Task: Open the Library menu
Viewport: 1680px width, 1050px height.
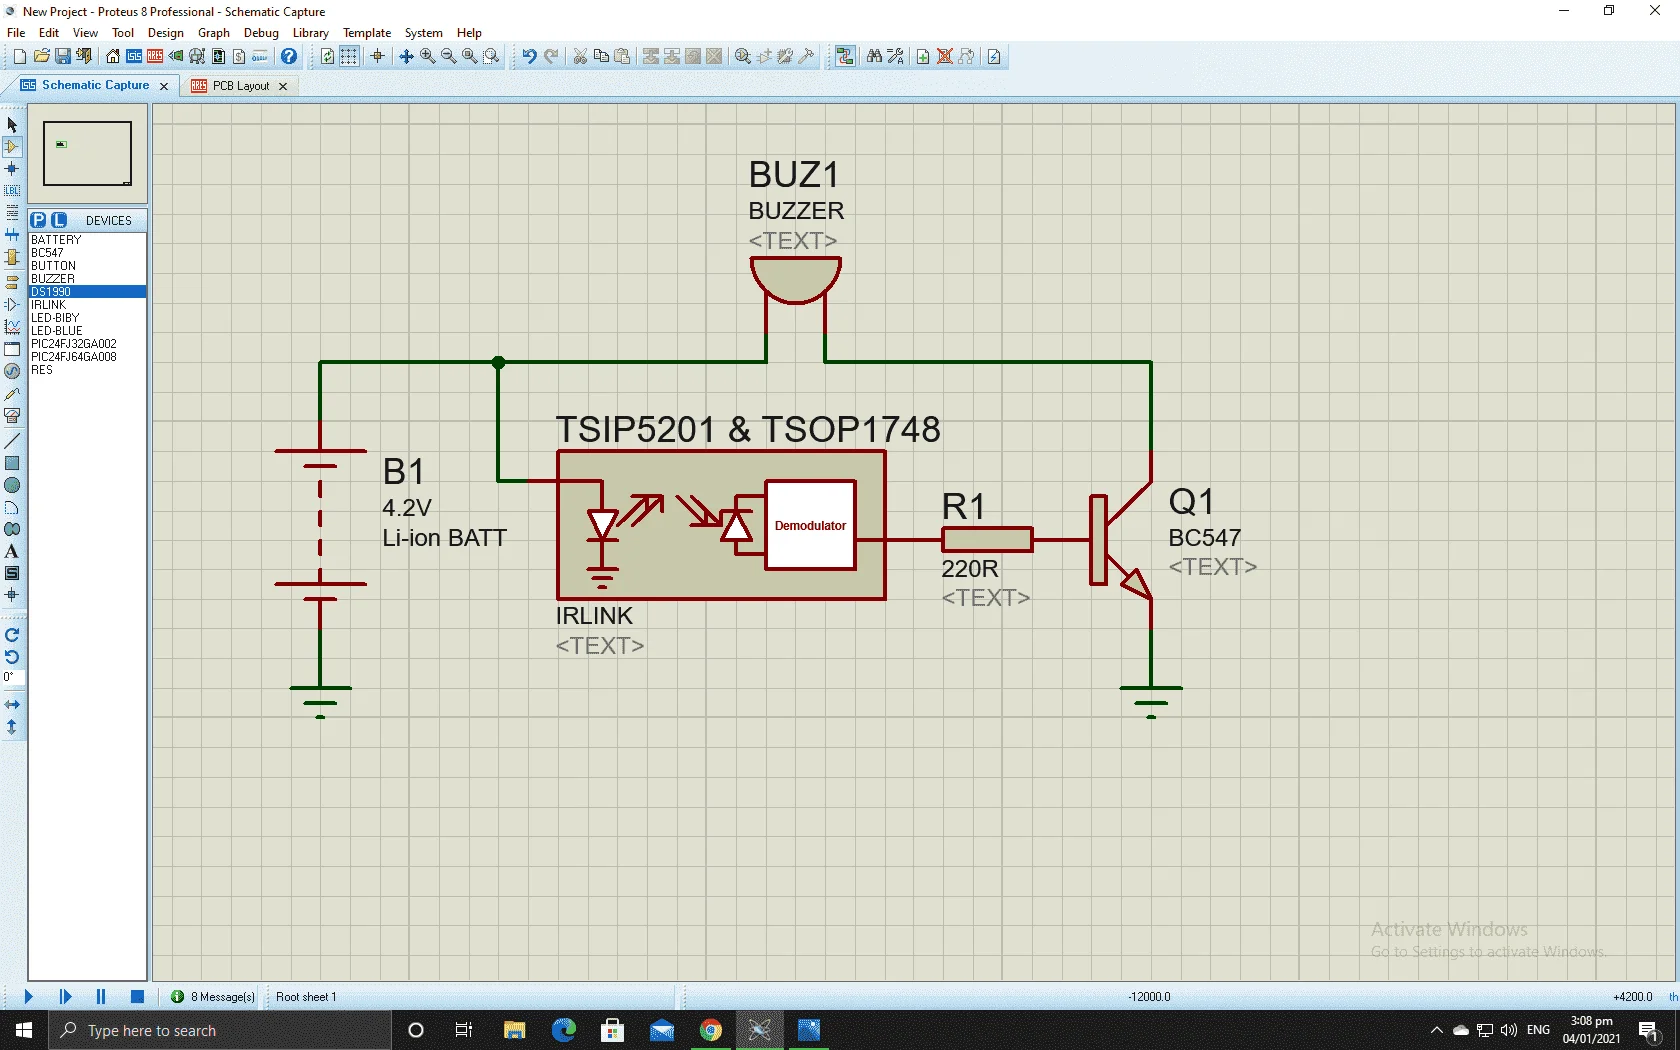Action: (310, 33)
